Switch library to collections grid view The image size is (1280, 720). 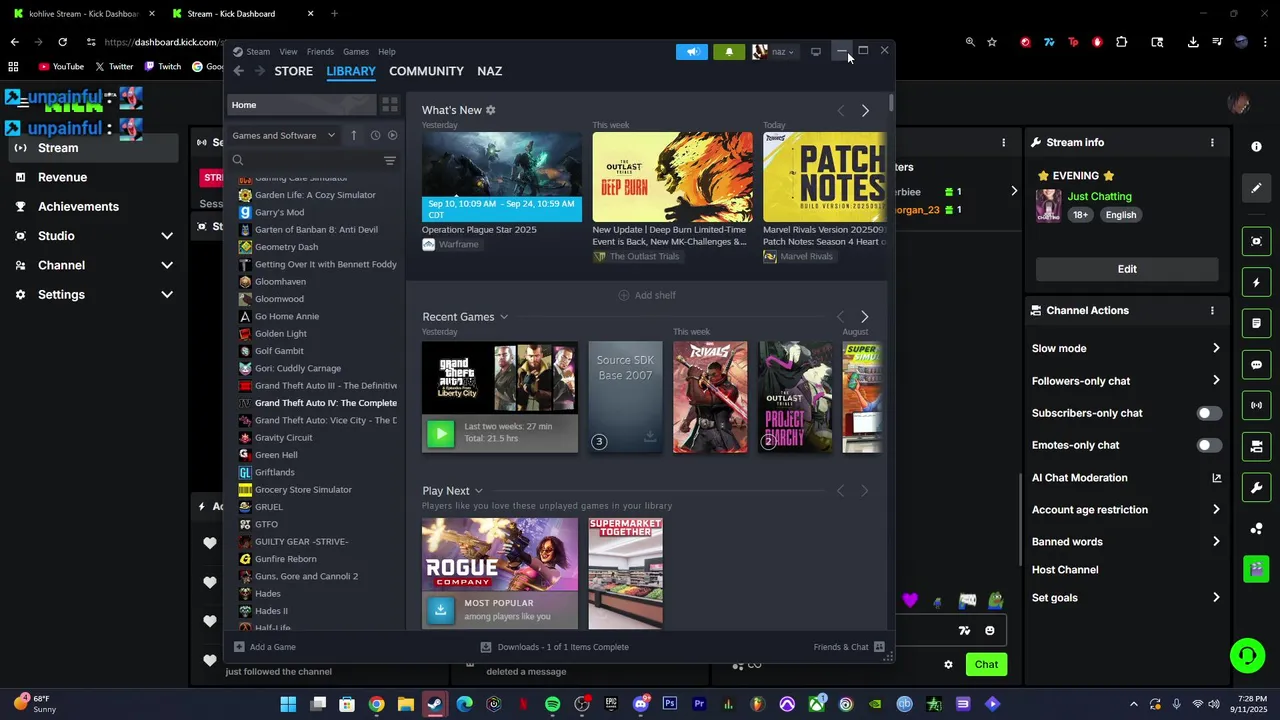(x=390, y=105)
